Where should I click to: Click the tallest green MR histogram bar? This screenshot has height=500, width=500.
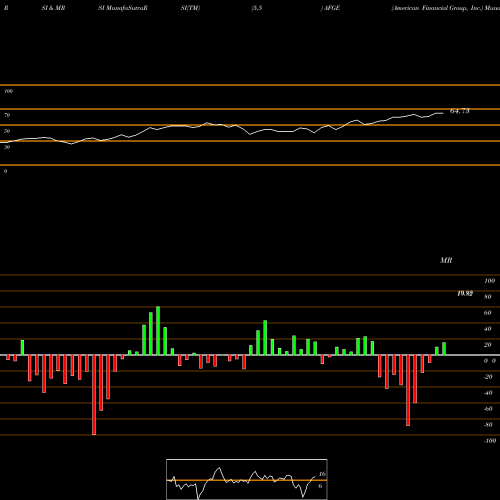click(x=158, y=331)
